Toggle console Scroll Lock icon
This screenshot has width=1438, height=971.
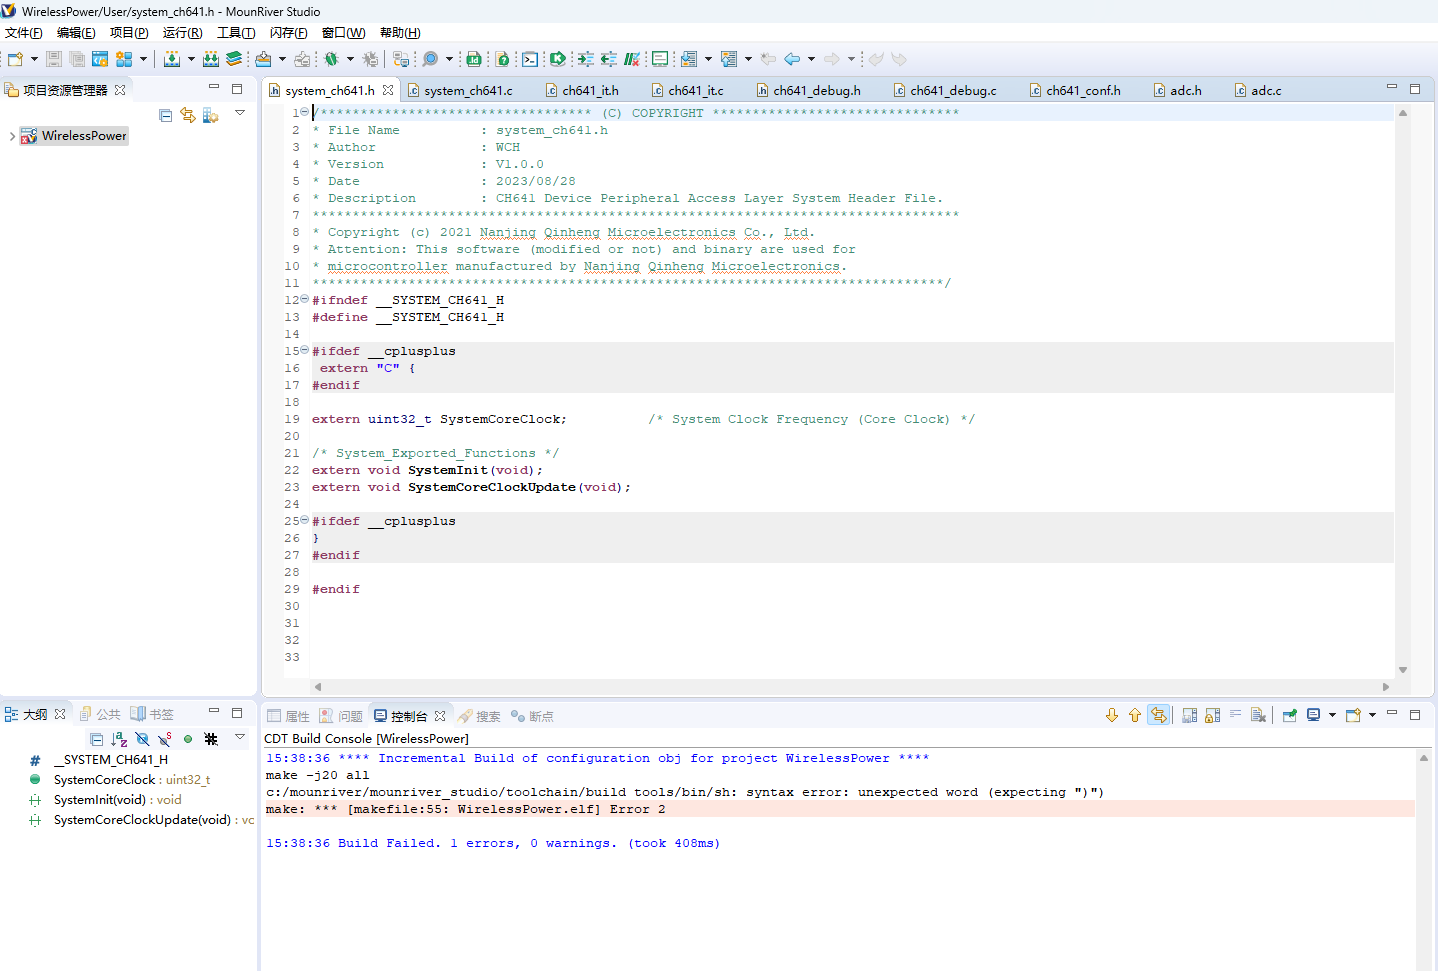tap(1213, 715)
